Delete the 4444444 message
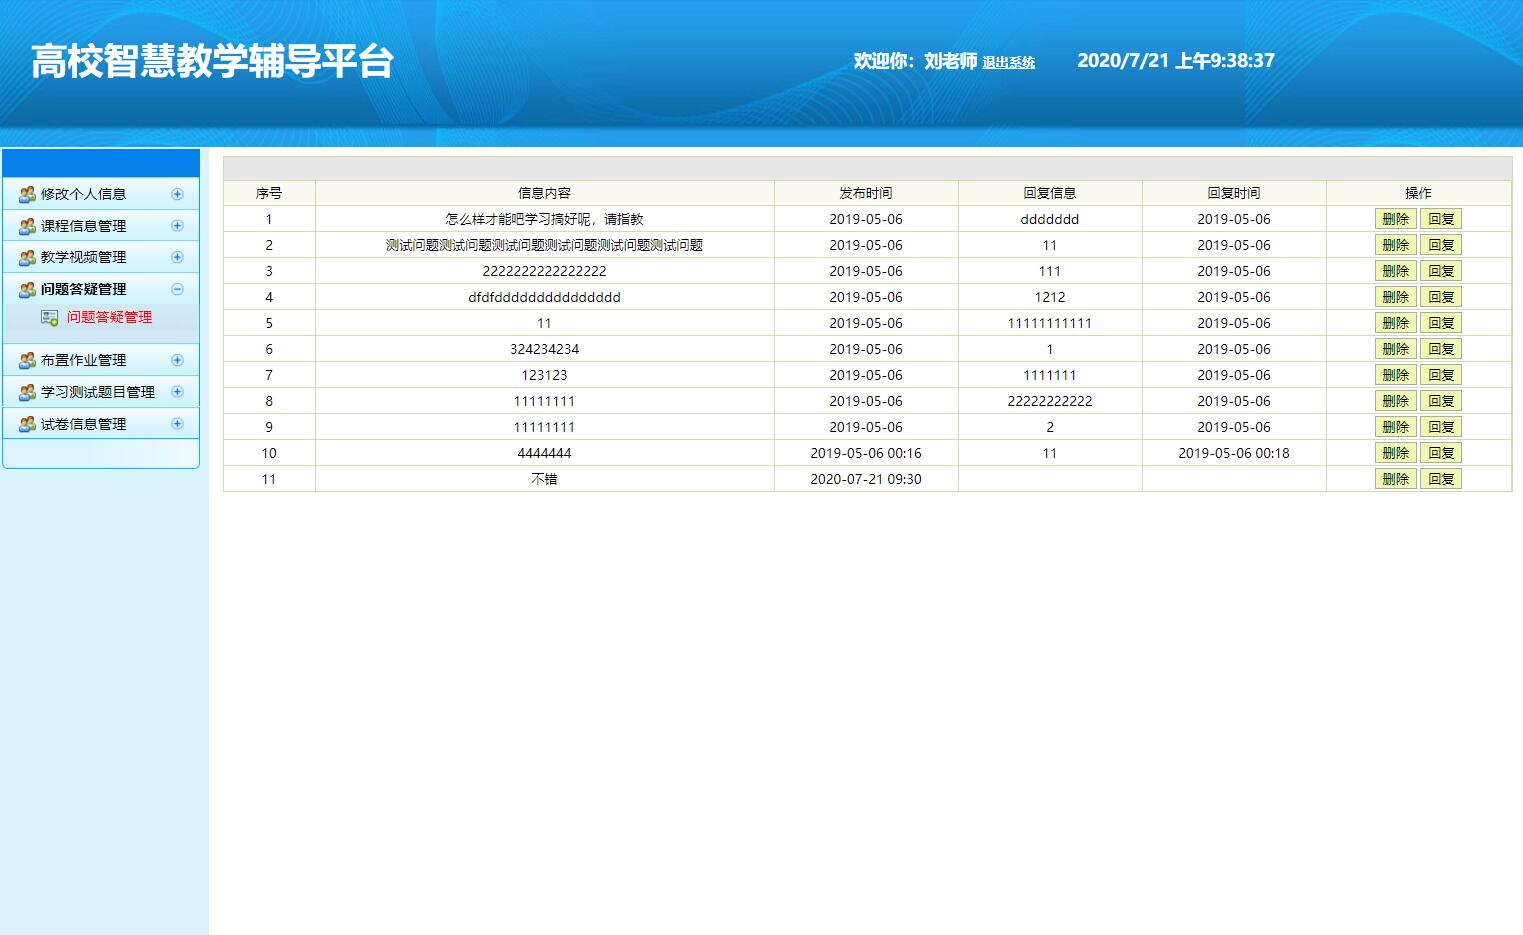 point(1395,452)
